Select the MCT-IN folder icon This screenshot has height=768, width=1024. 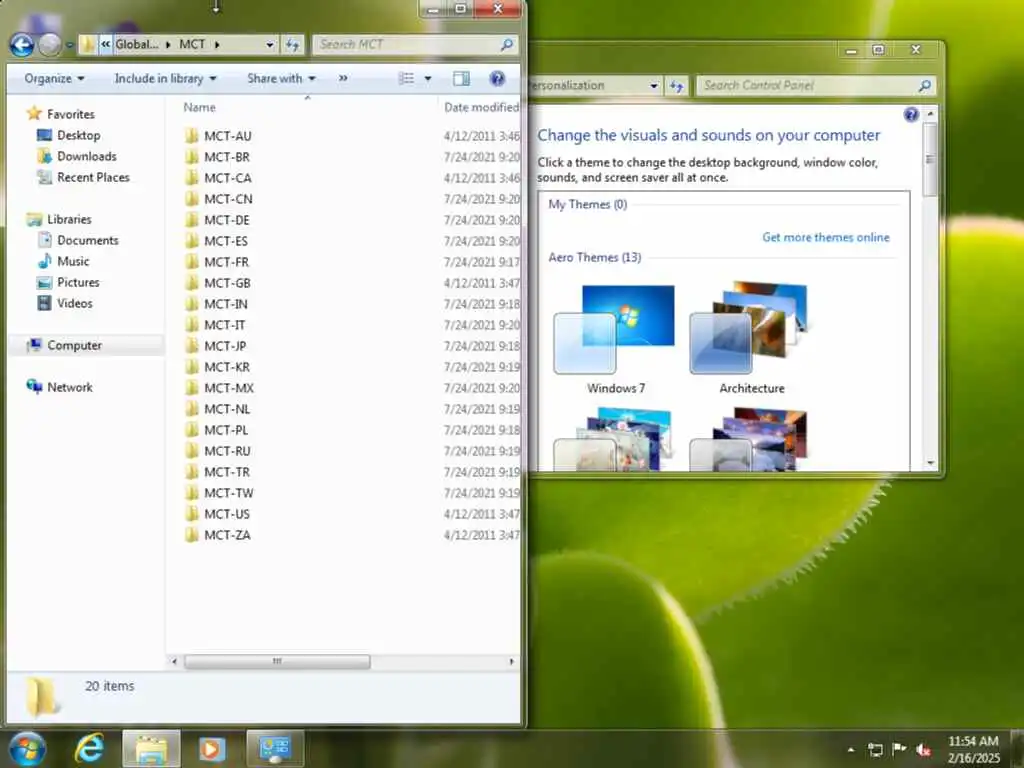[x=191, y=304]
